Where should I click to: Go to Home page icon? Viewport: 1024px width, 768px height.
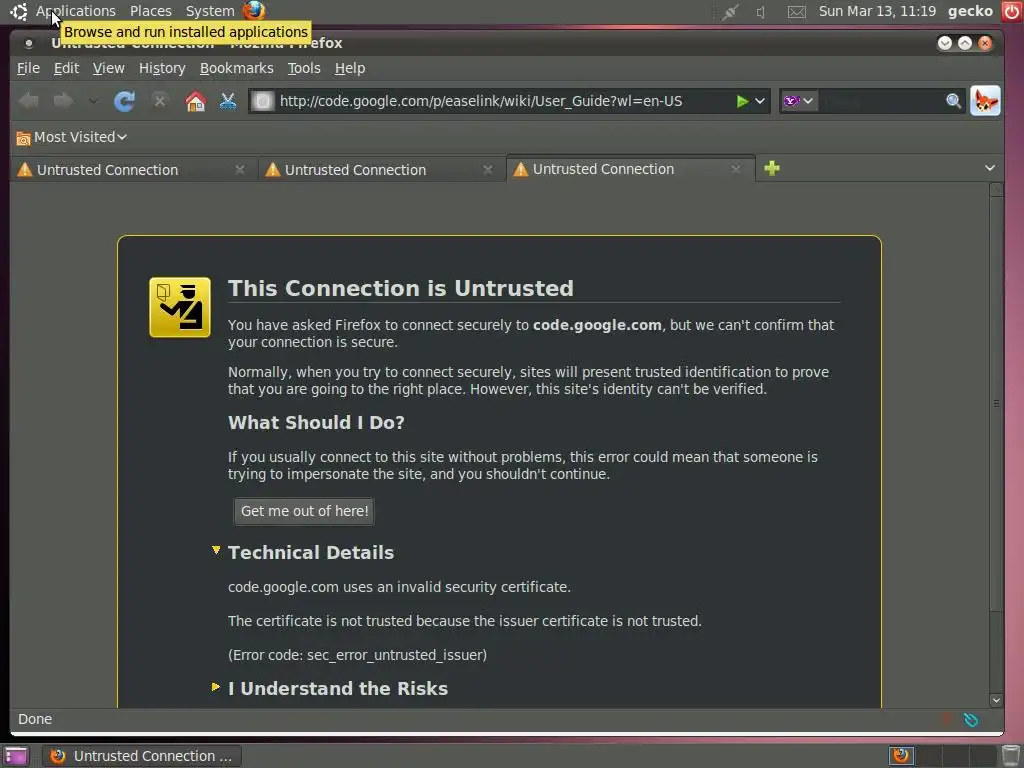coord(195,101)
